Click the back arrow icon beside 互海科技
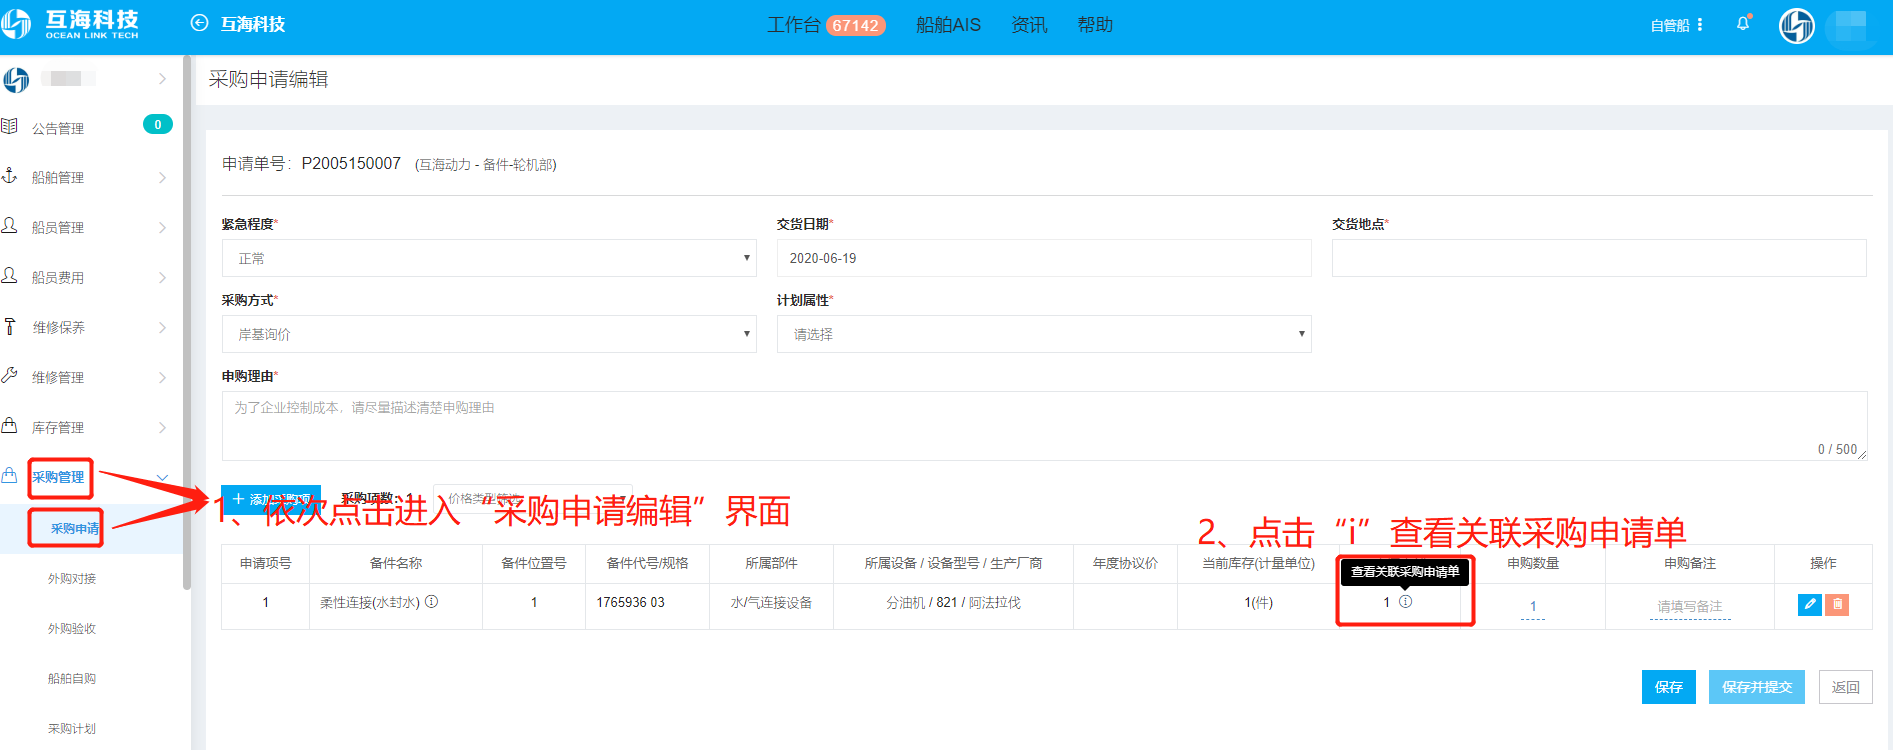Image resolution: width=1893 pixels, height=750 pixels. click(x=199, y=24)
